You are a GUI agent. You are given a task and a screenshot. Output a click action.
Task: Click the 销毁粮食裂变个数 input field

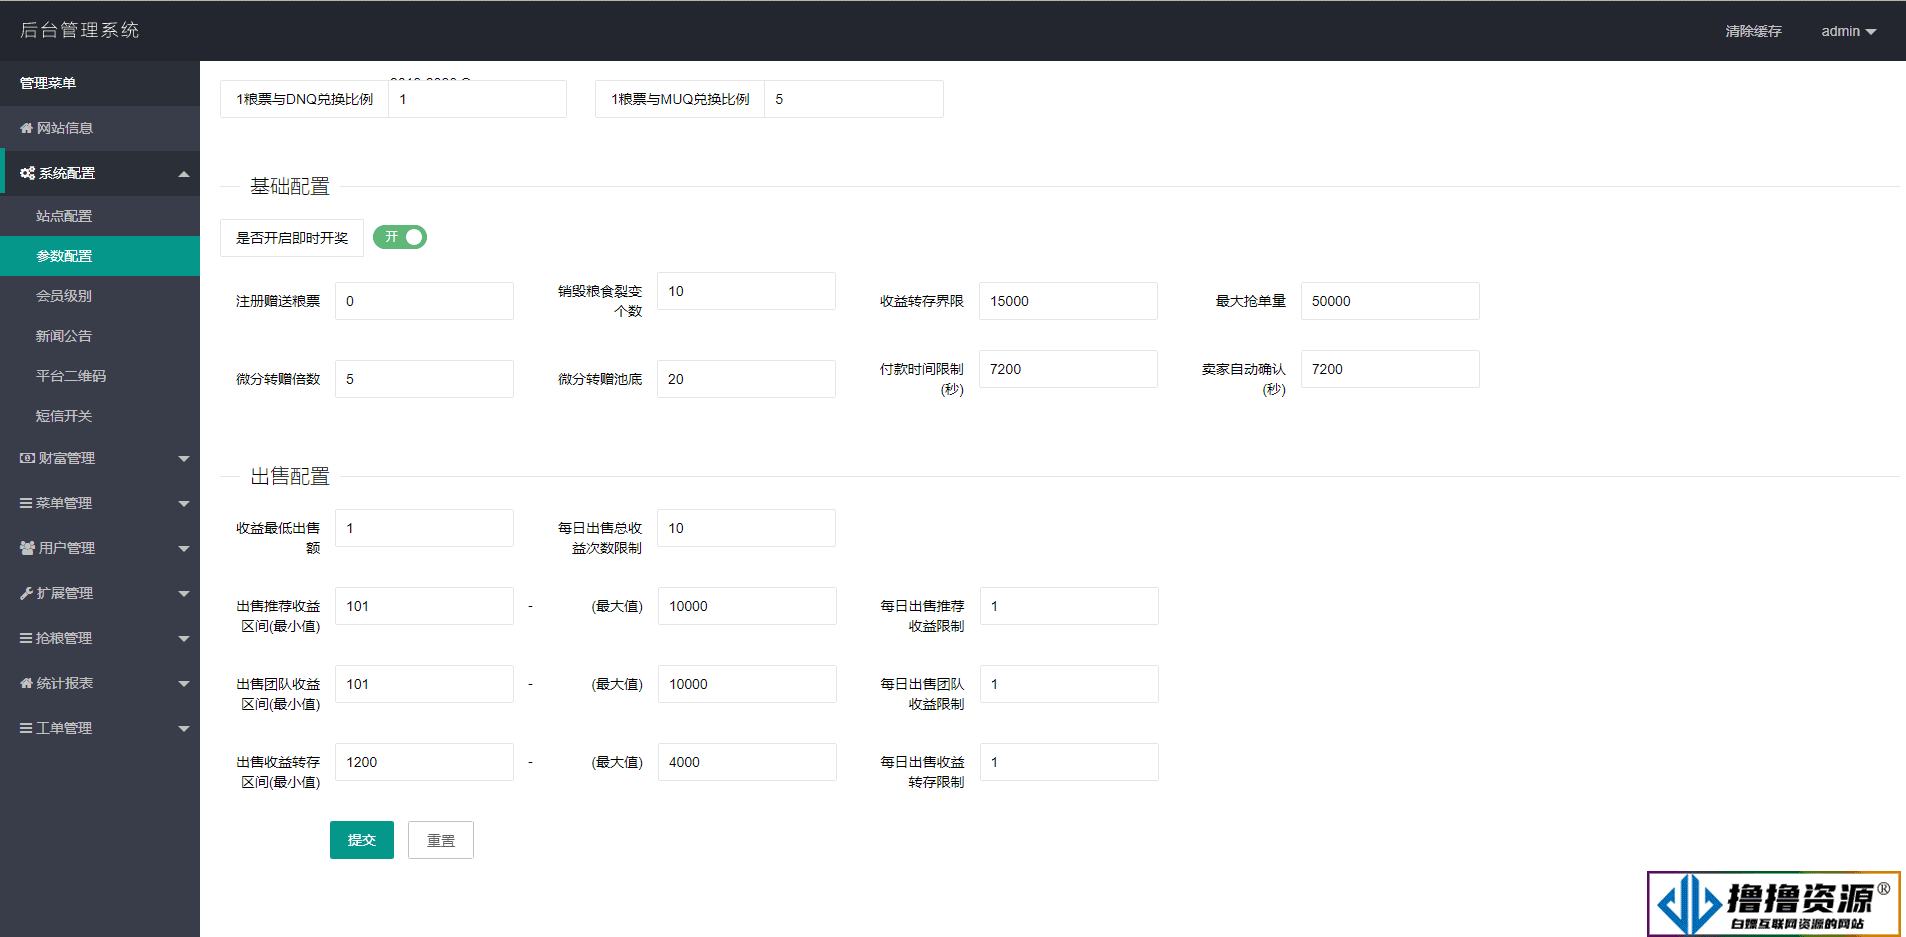pyautogui.click(x=746, y=291)
